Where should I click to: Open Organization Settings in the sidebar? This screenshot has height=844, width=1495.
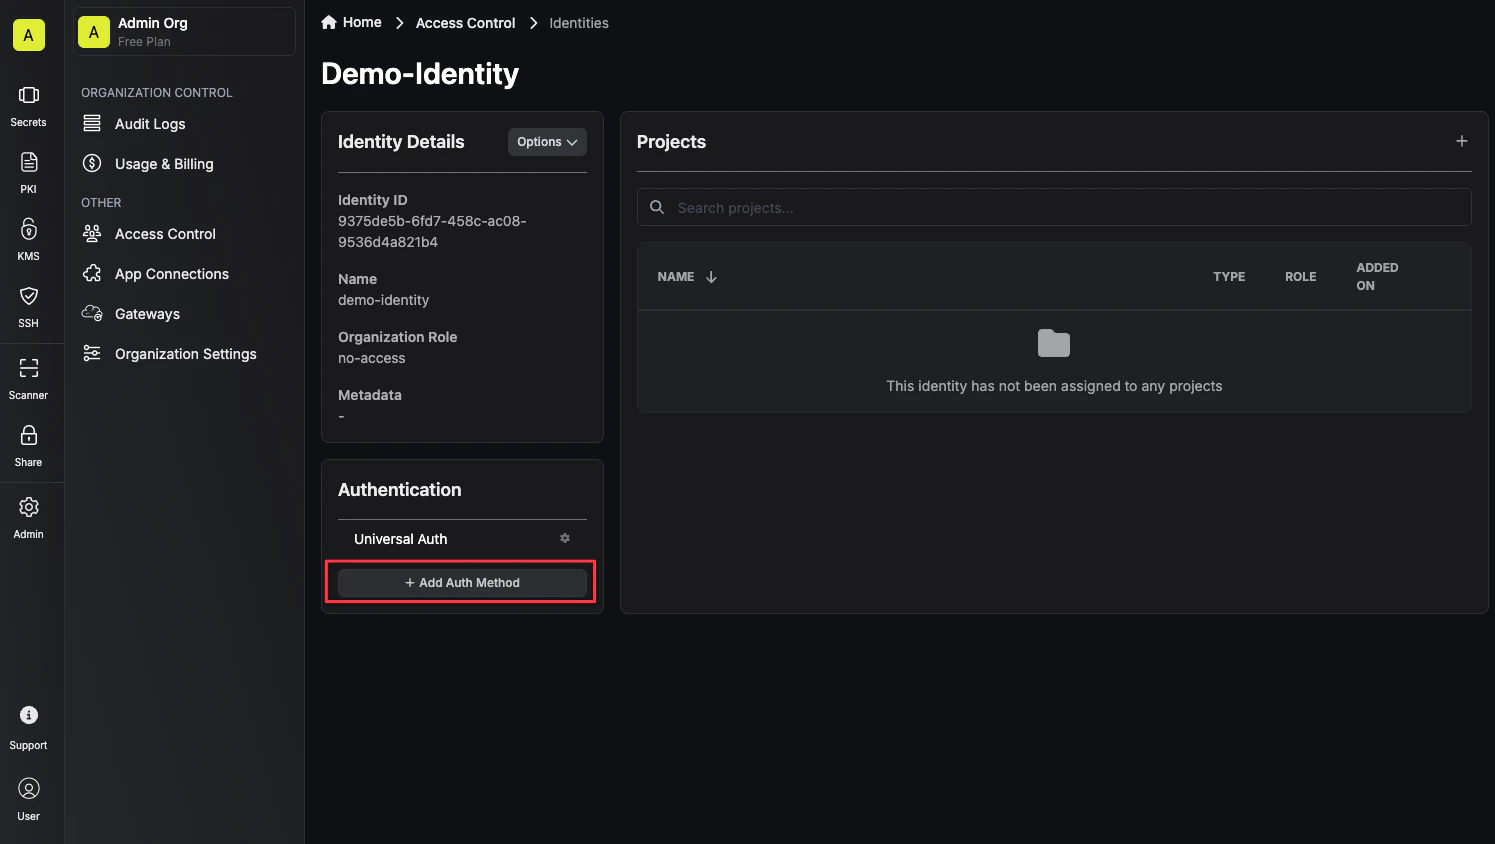coord(185,354)
